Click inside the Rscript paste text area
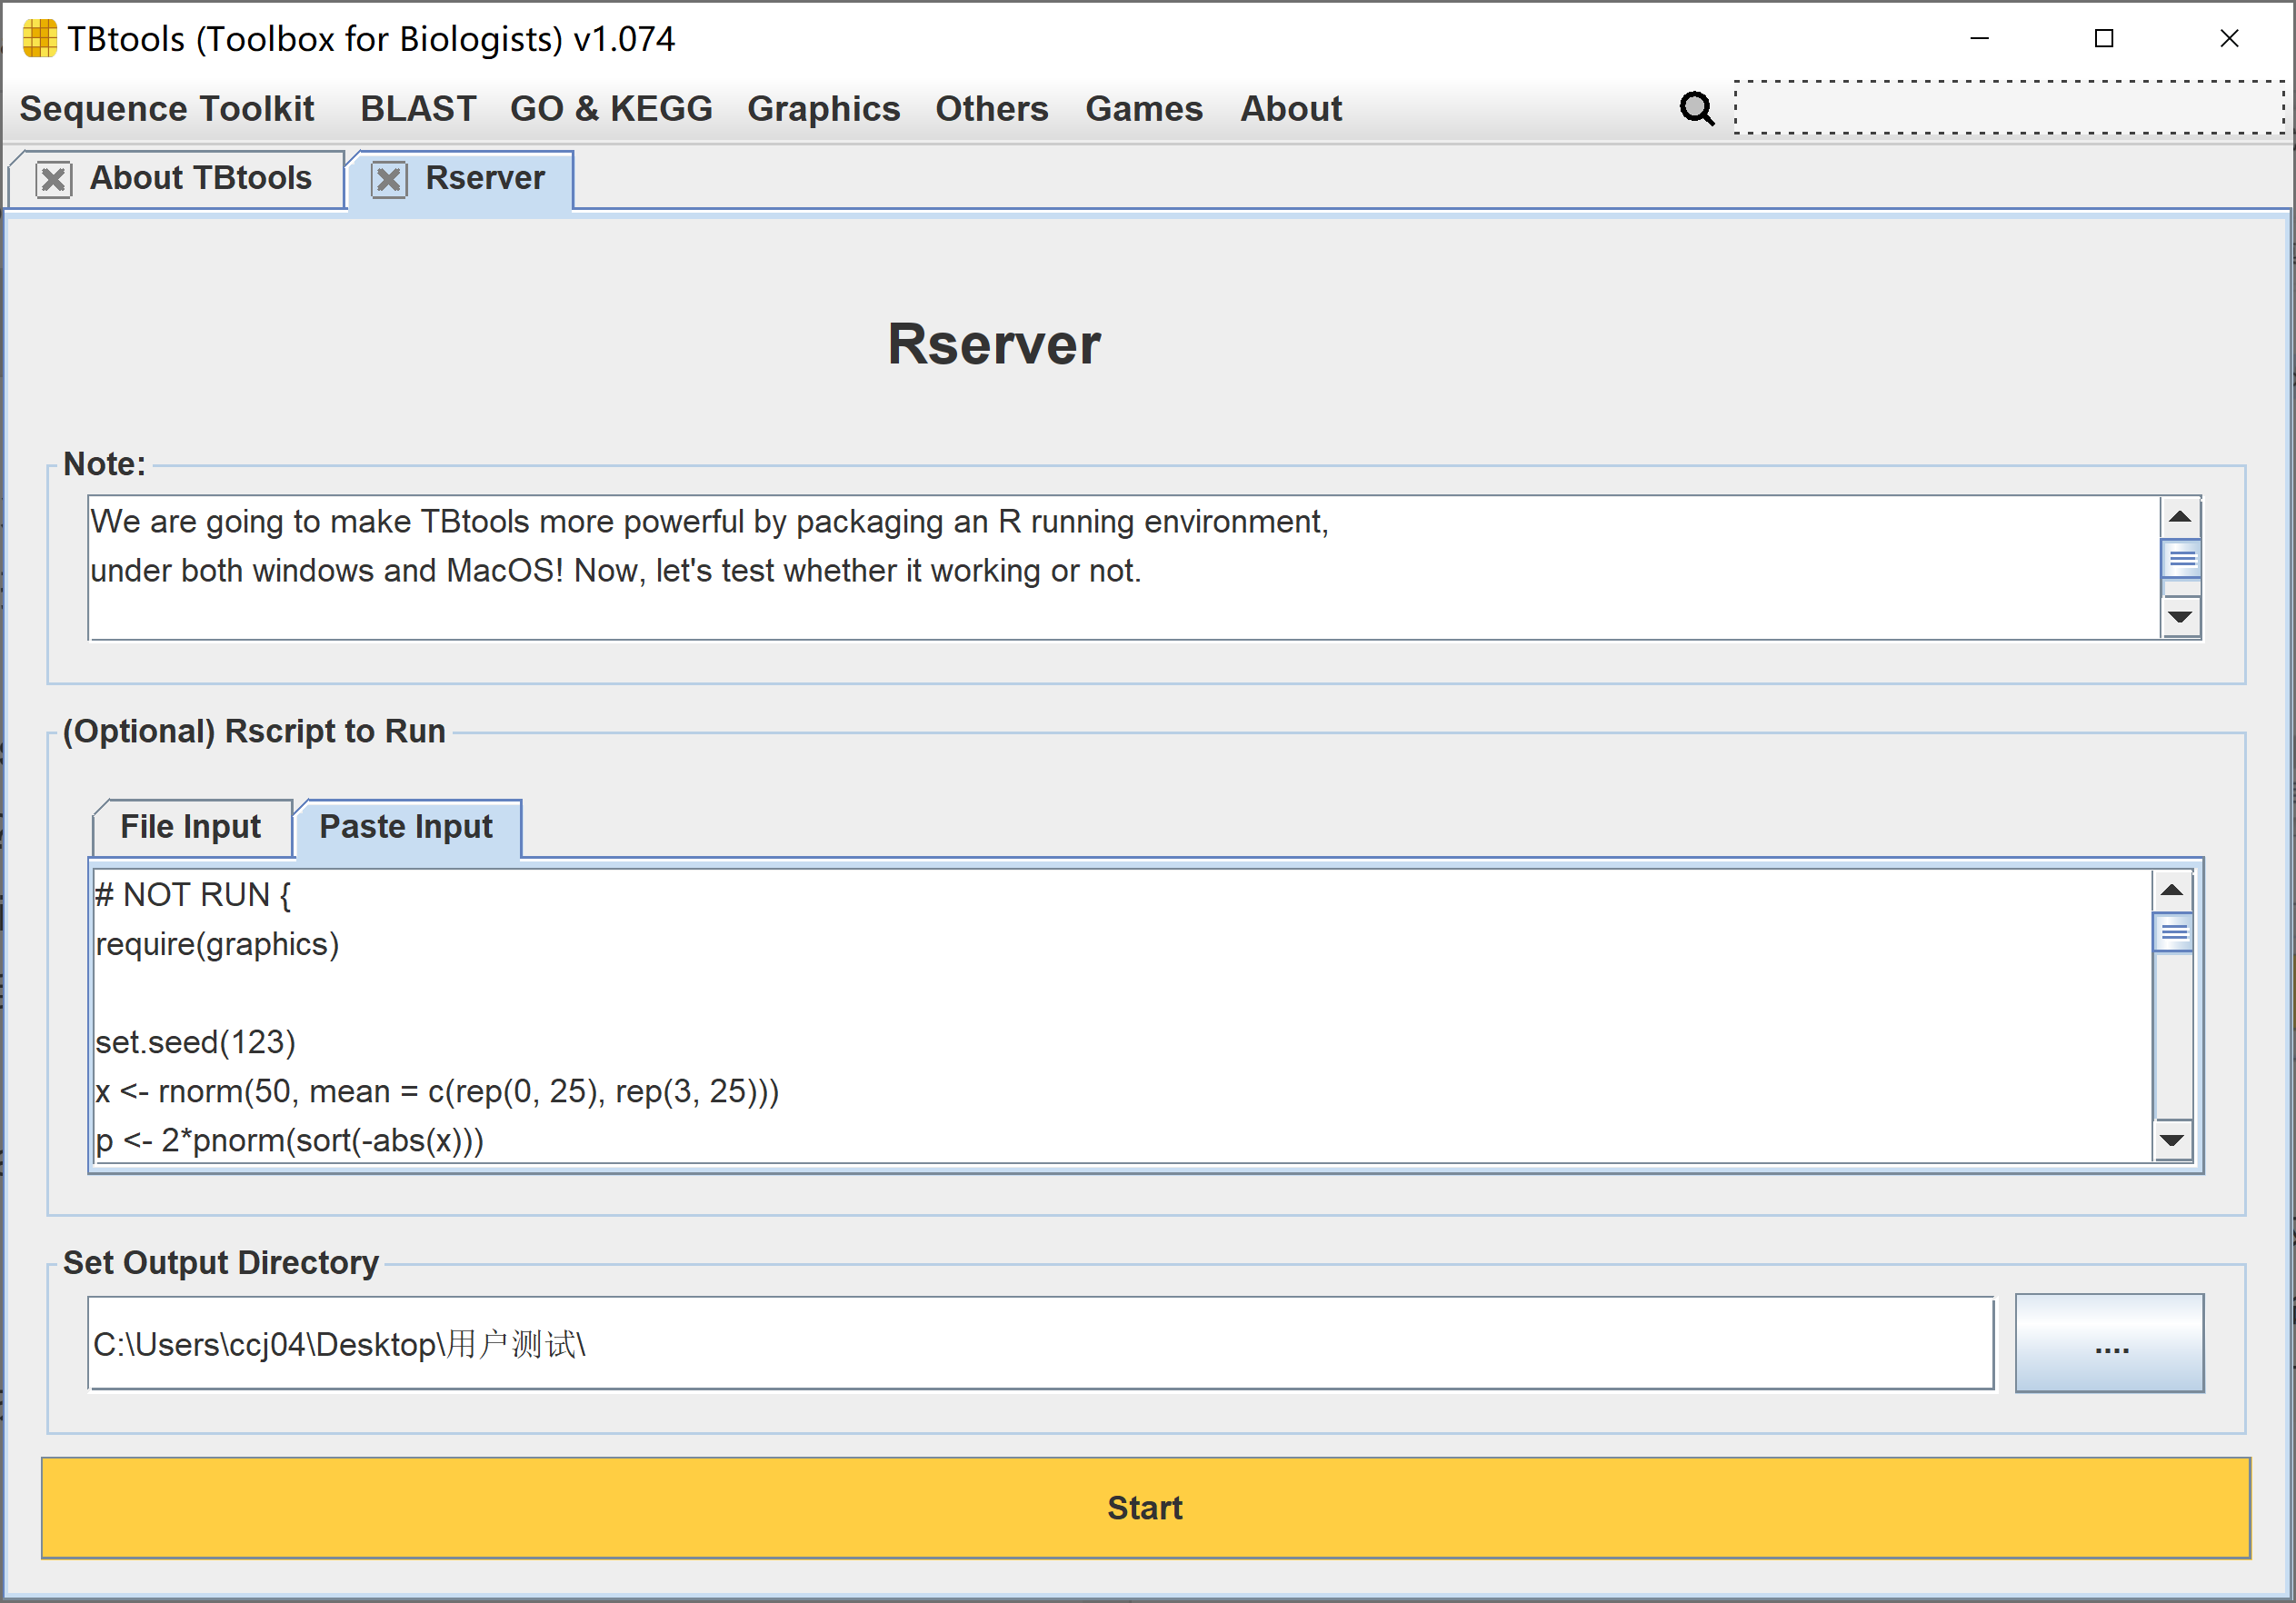The width and height of the screenshot is (2296, 1603). (x=1122, y=1015)
